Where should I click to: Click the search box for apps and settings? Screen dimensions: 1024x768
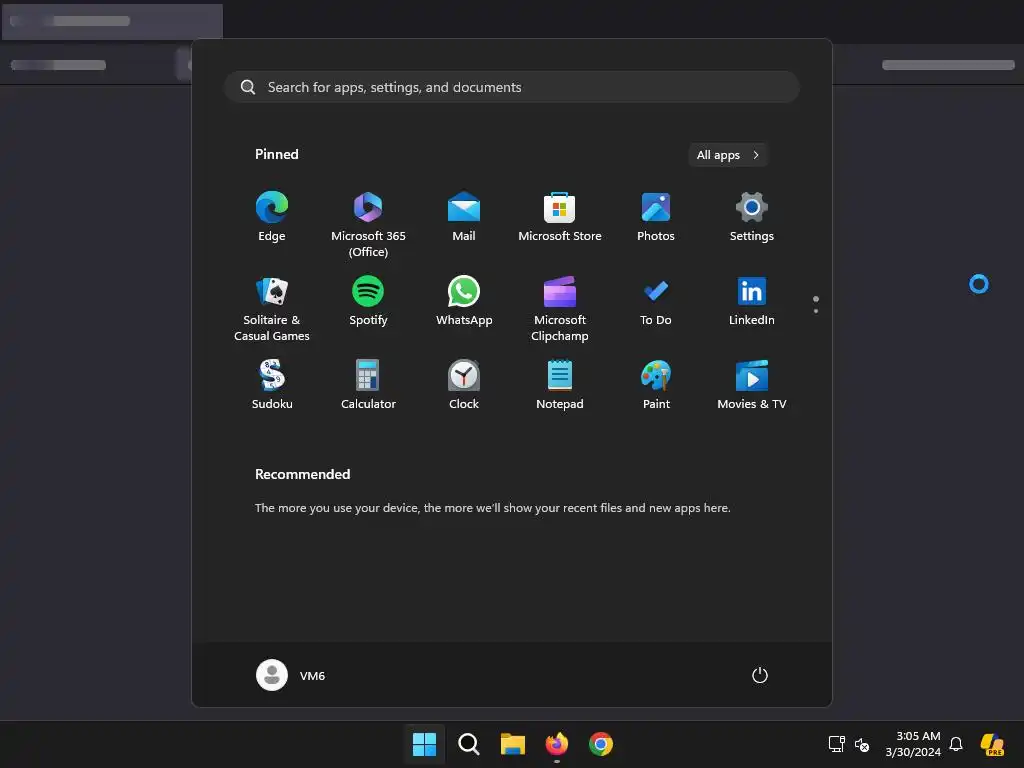tap(512, 87)
